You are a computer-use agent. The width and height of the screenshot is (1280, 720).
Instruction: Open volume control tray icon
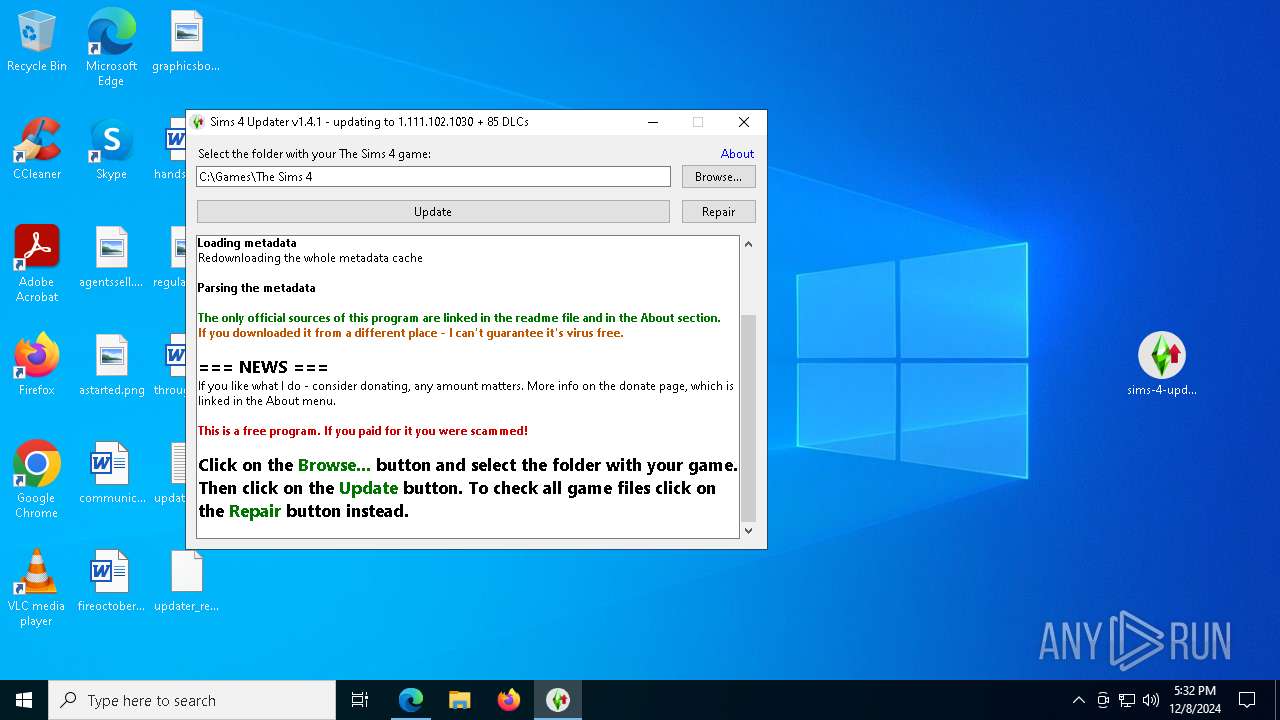coord(1151,700)
